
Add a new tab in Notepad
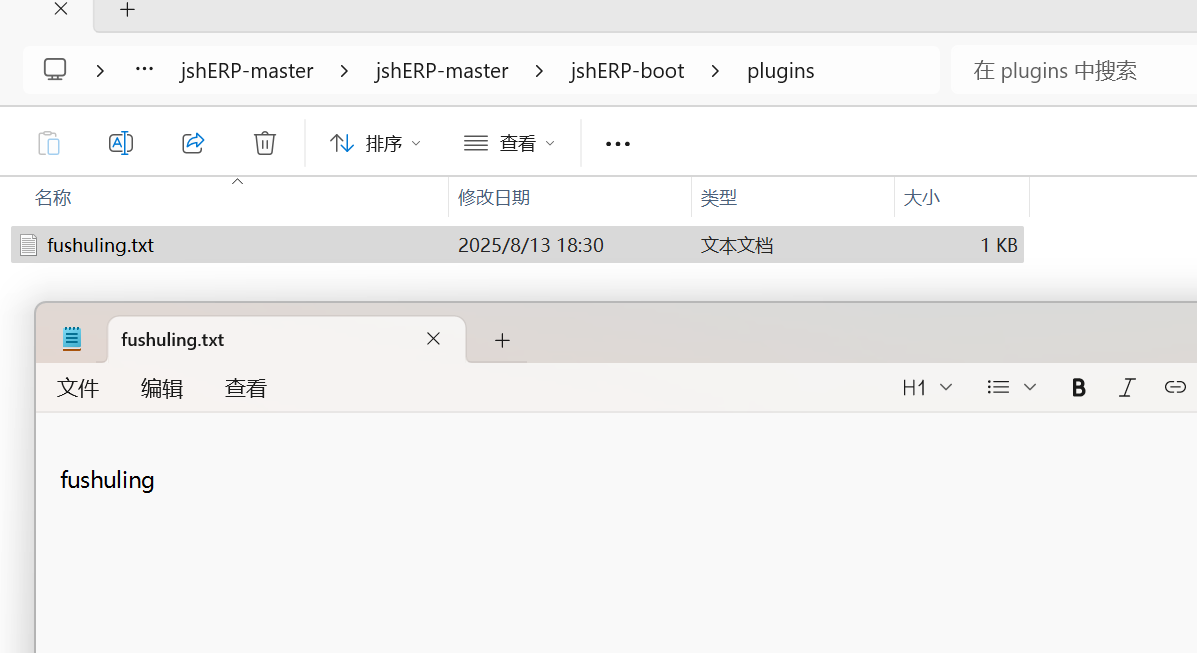(x=502, y=340)
